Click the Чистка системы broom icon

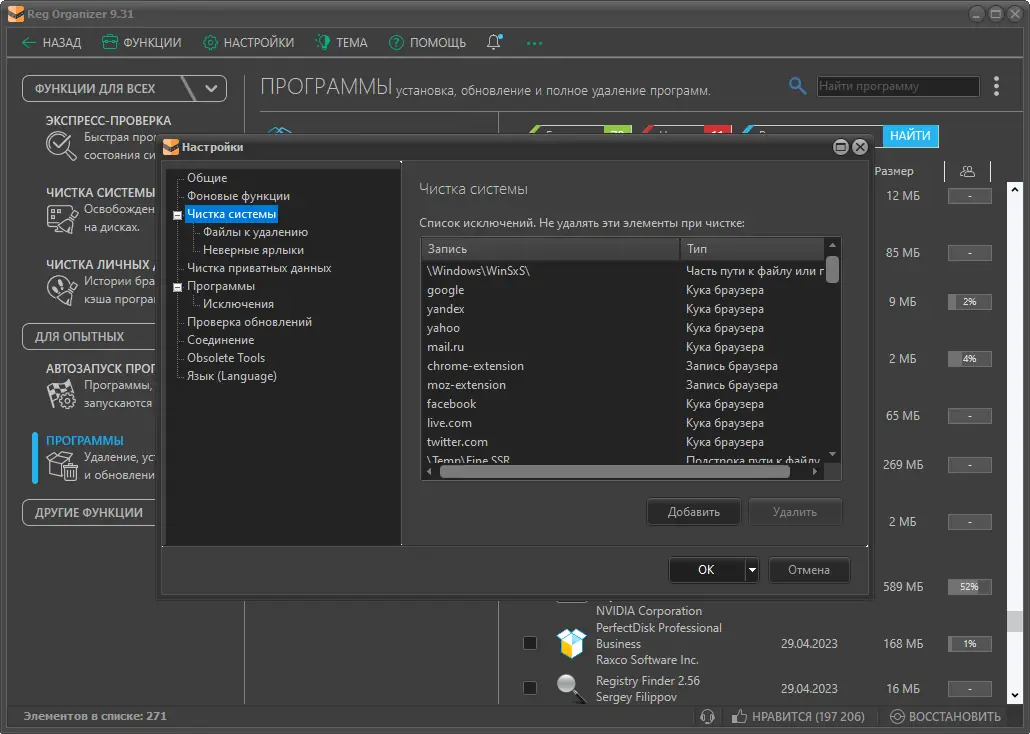[62, 219]
